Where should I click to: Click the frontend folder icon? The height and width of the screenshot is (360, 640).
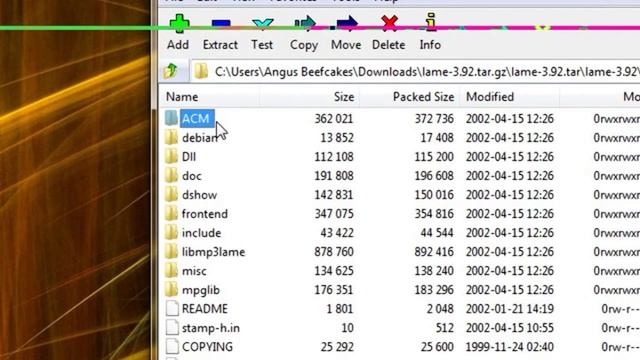coord(171,214)
